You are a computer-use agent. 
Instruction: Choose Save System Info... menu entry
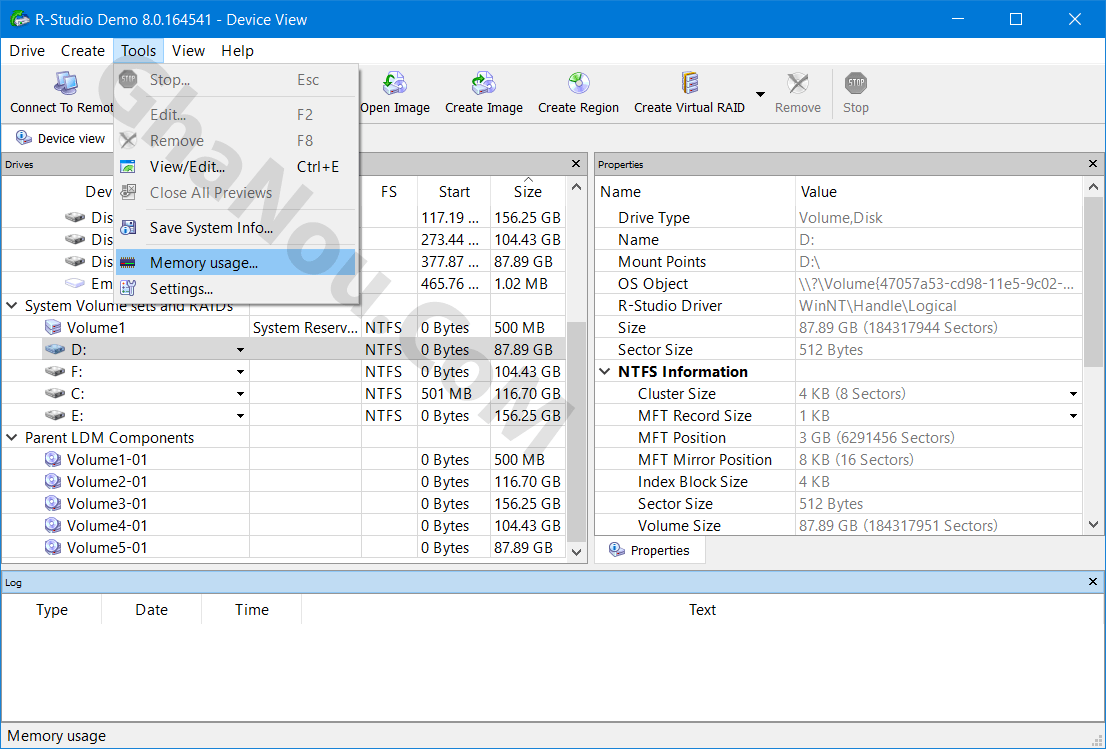click(x=236, y=227)
